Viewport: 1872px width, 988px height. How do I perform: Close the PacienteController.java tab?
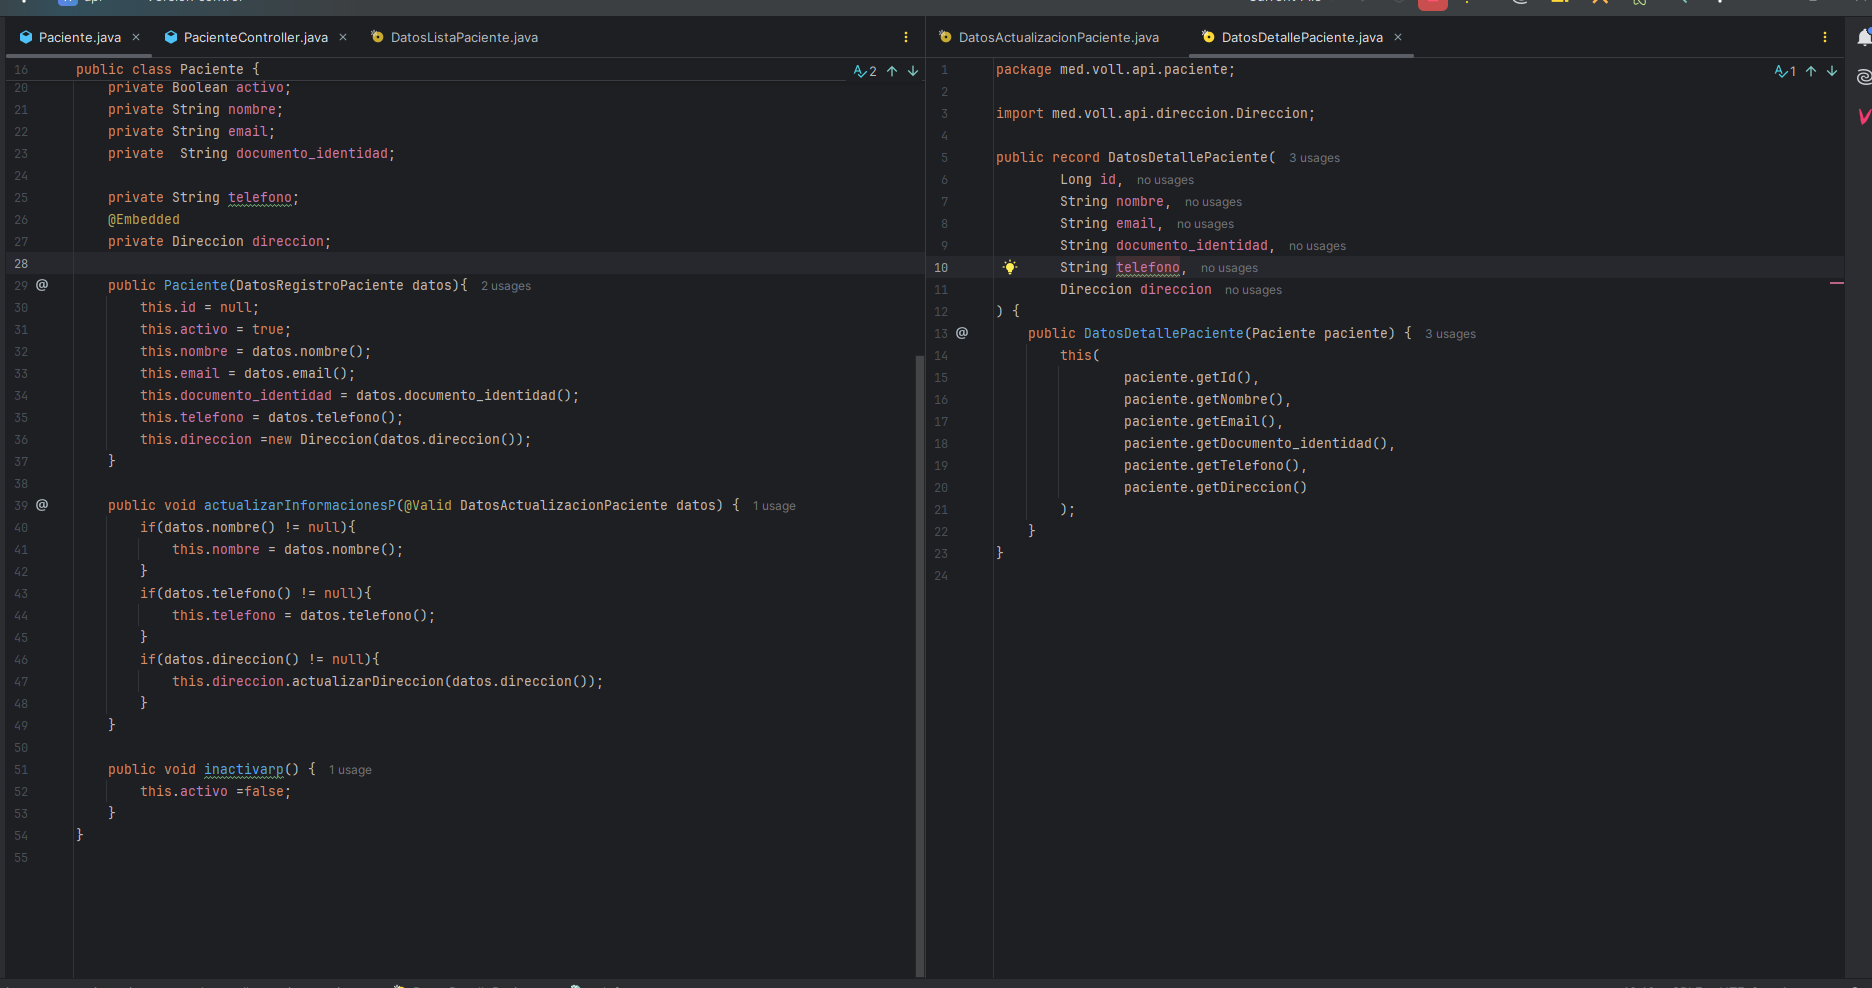pos(343,37)
